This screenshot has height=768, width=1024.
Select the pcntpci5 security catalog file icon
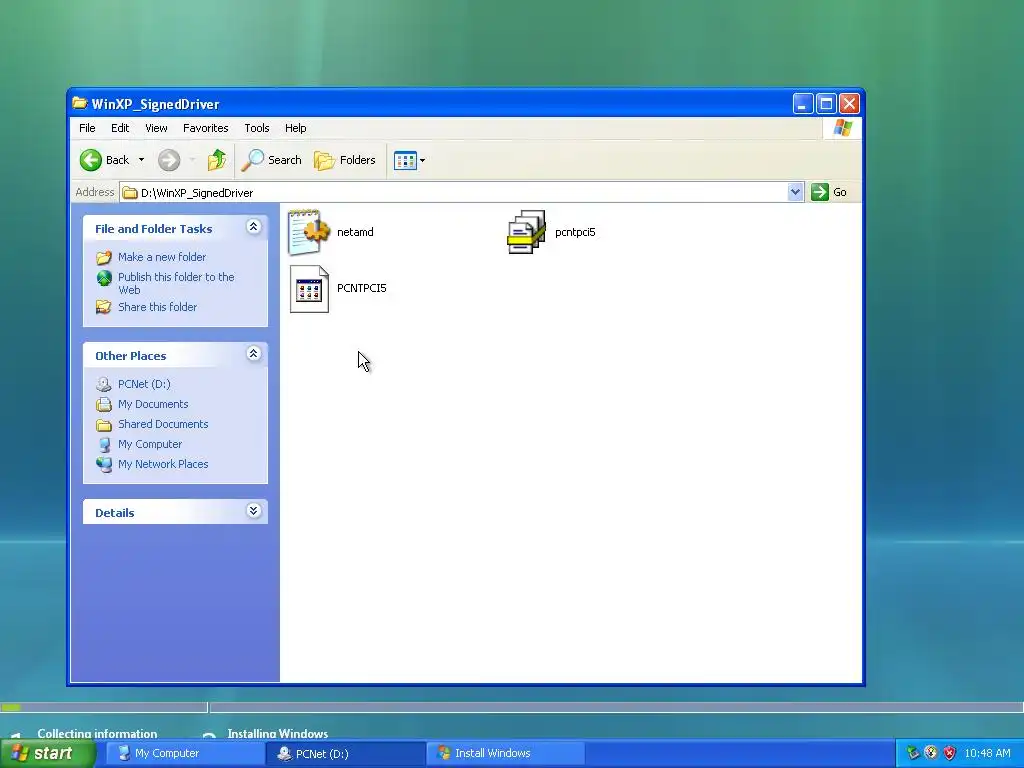click(526, 232)
